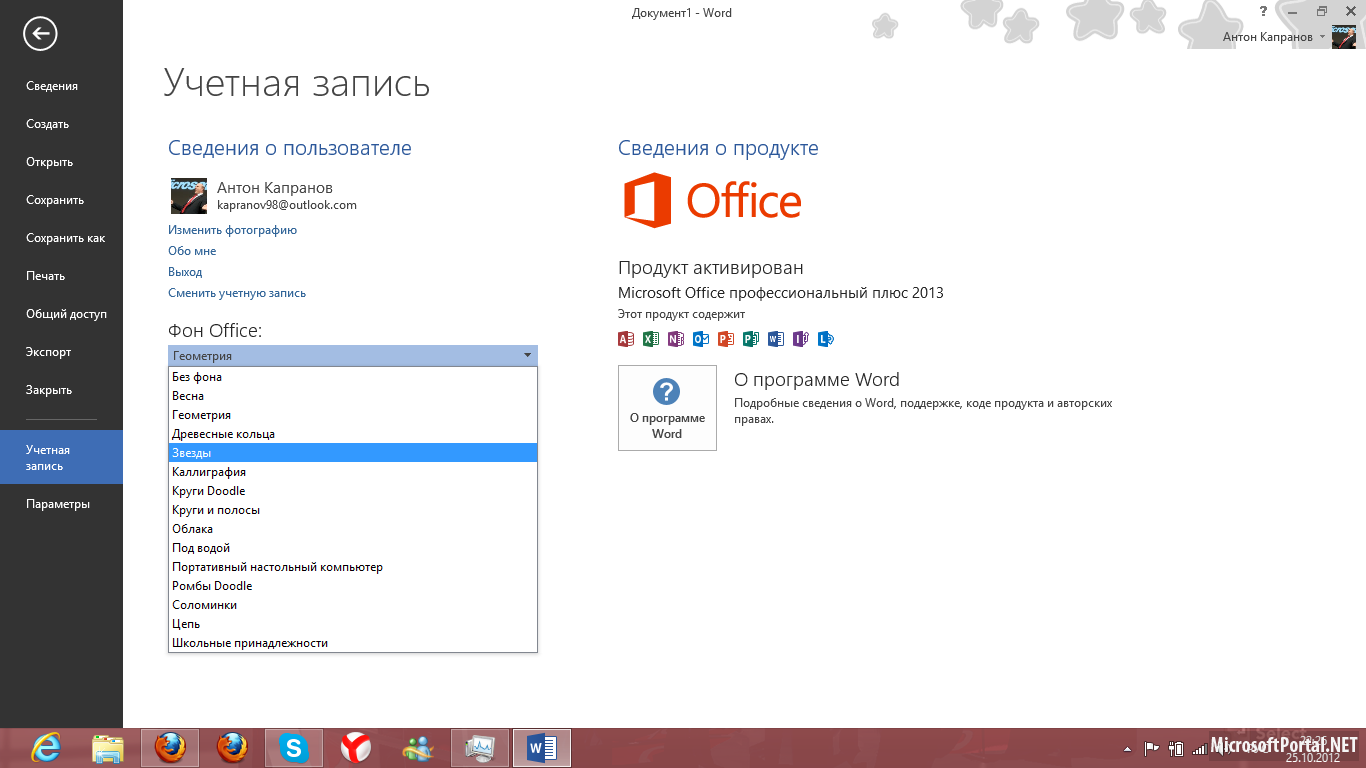This screenshot has width=1366, height=768.
Task: Click the account avatar in the title bar
Action: 1343,37
